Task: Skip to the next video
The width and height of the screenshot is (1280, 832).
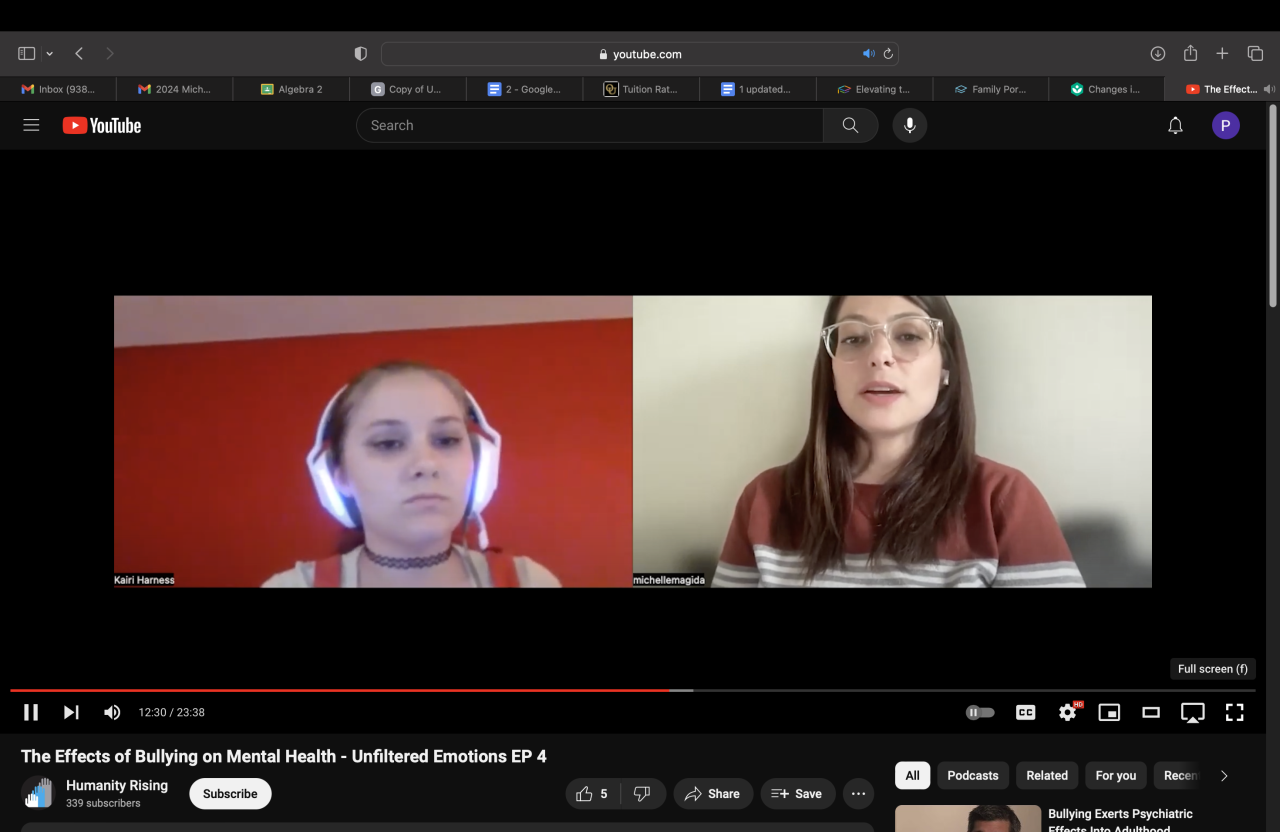Action: 71,712
